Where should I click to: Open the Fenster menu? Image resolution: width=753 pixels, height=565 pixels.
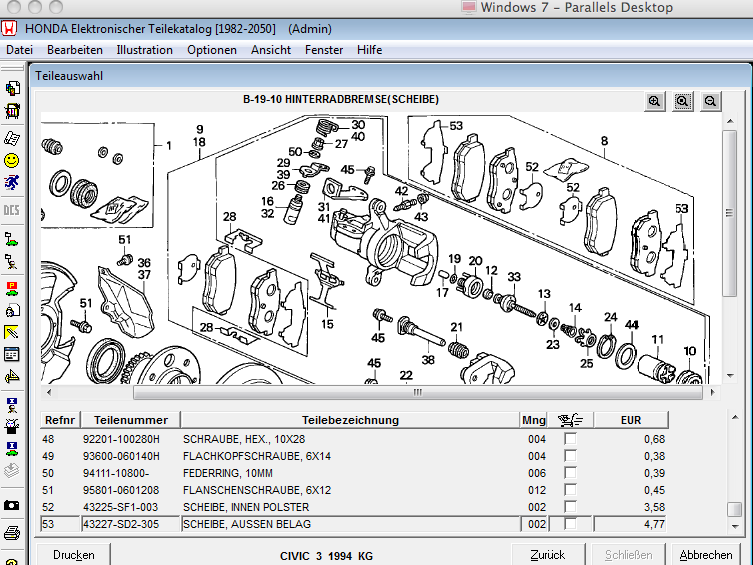(324, 50)
